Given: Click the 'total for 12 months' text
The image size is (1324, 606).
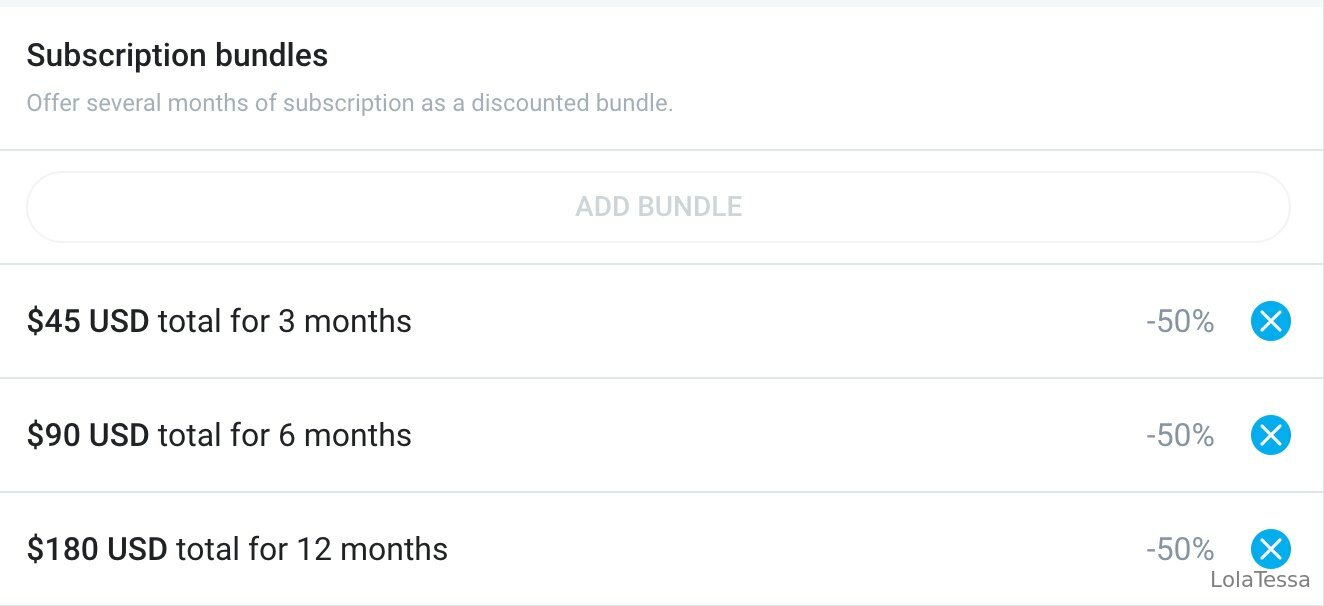Looking at the screenshot, I should (312, 549).
